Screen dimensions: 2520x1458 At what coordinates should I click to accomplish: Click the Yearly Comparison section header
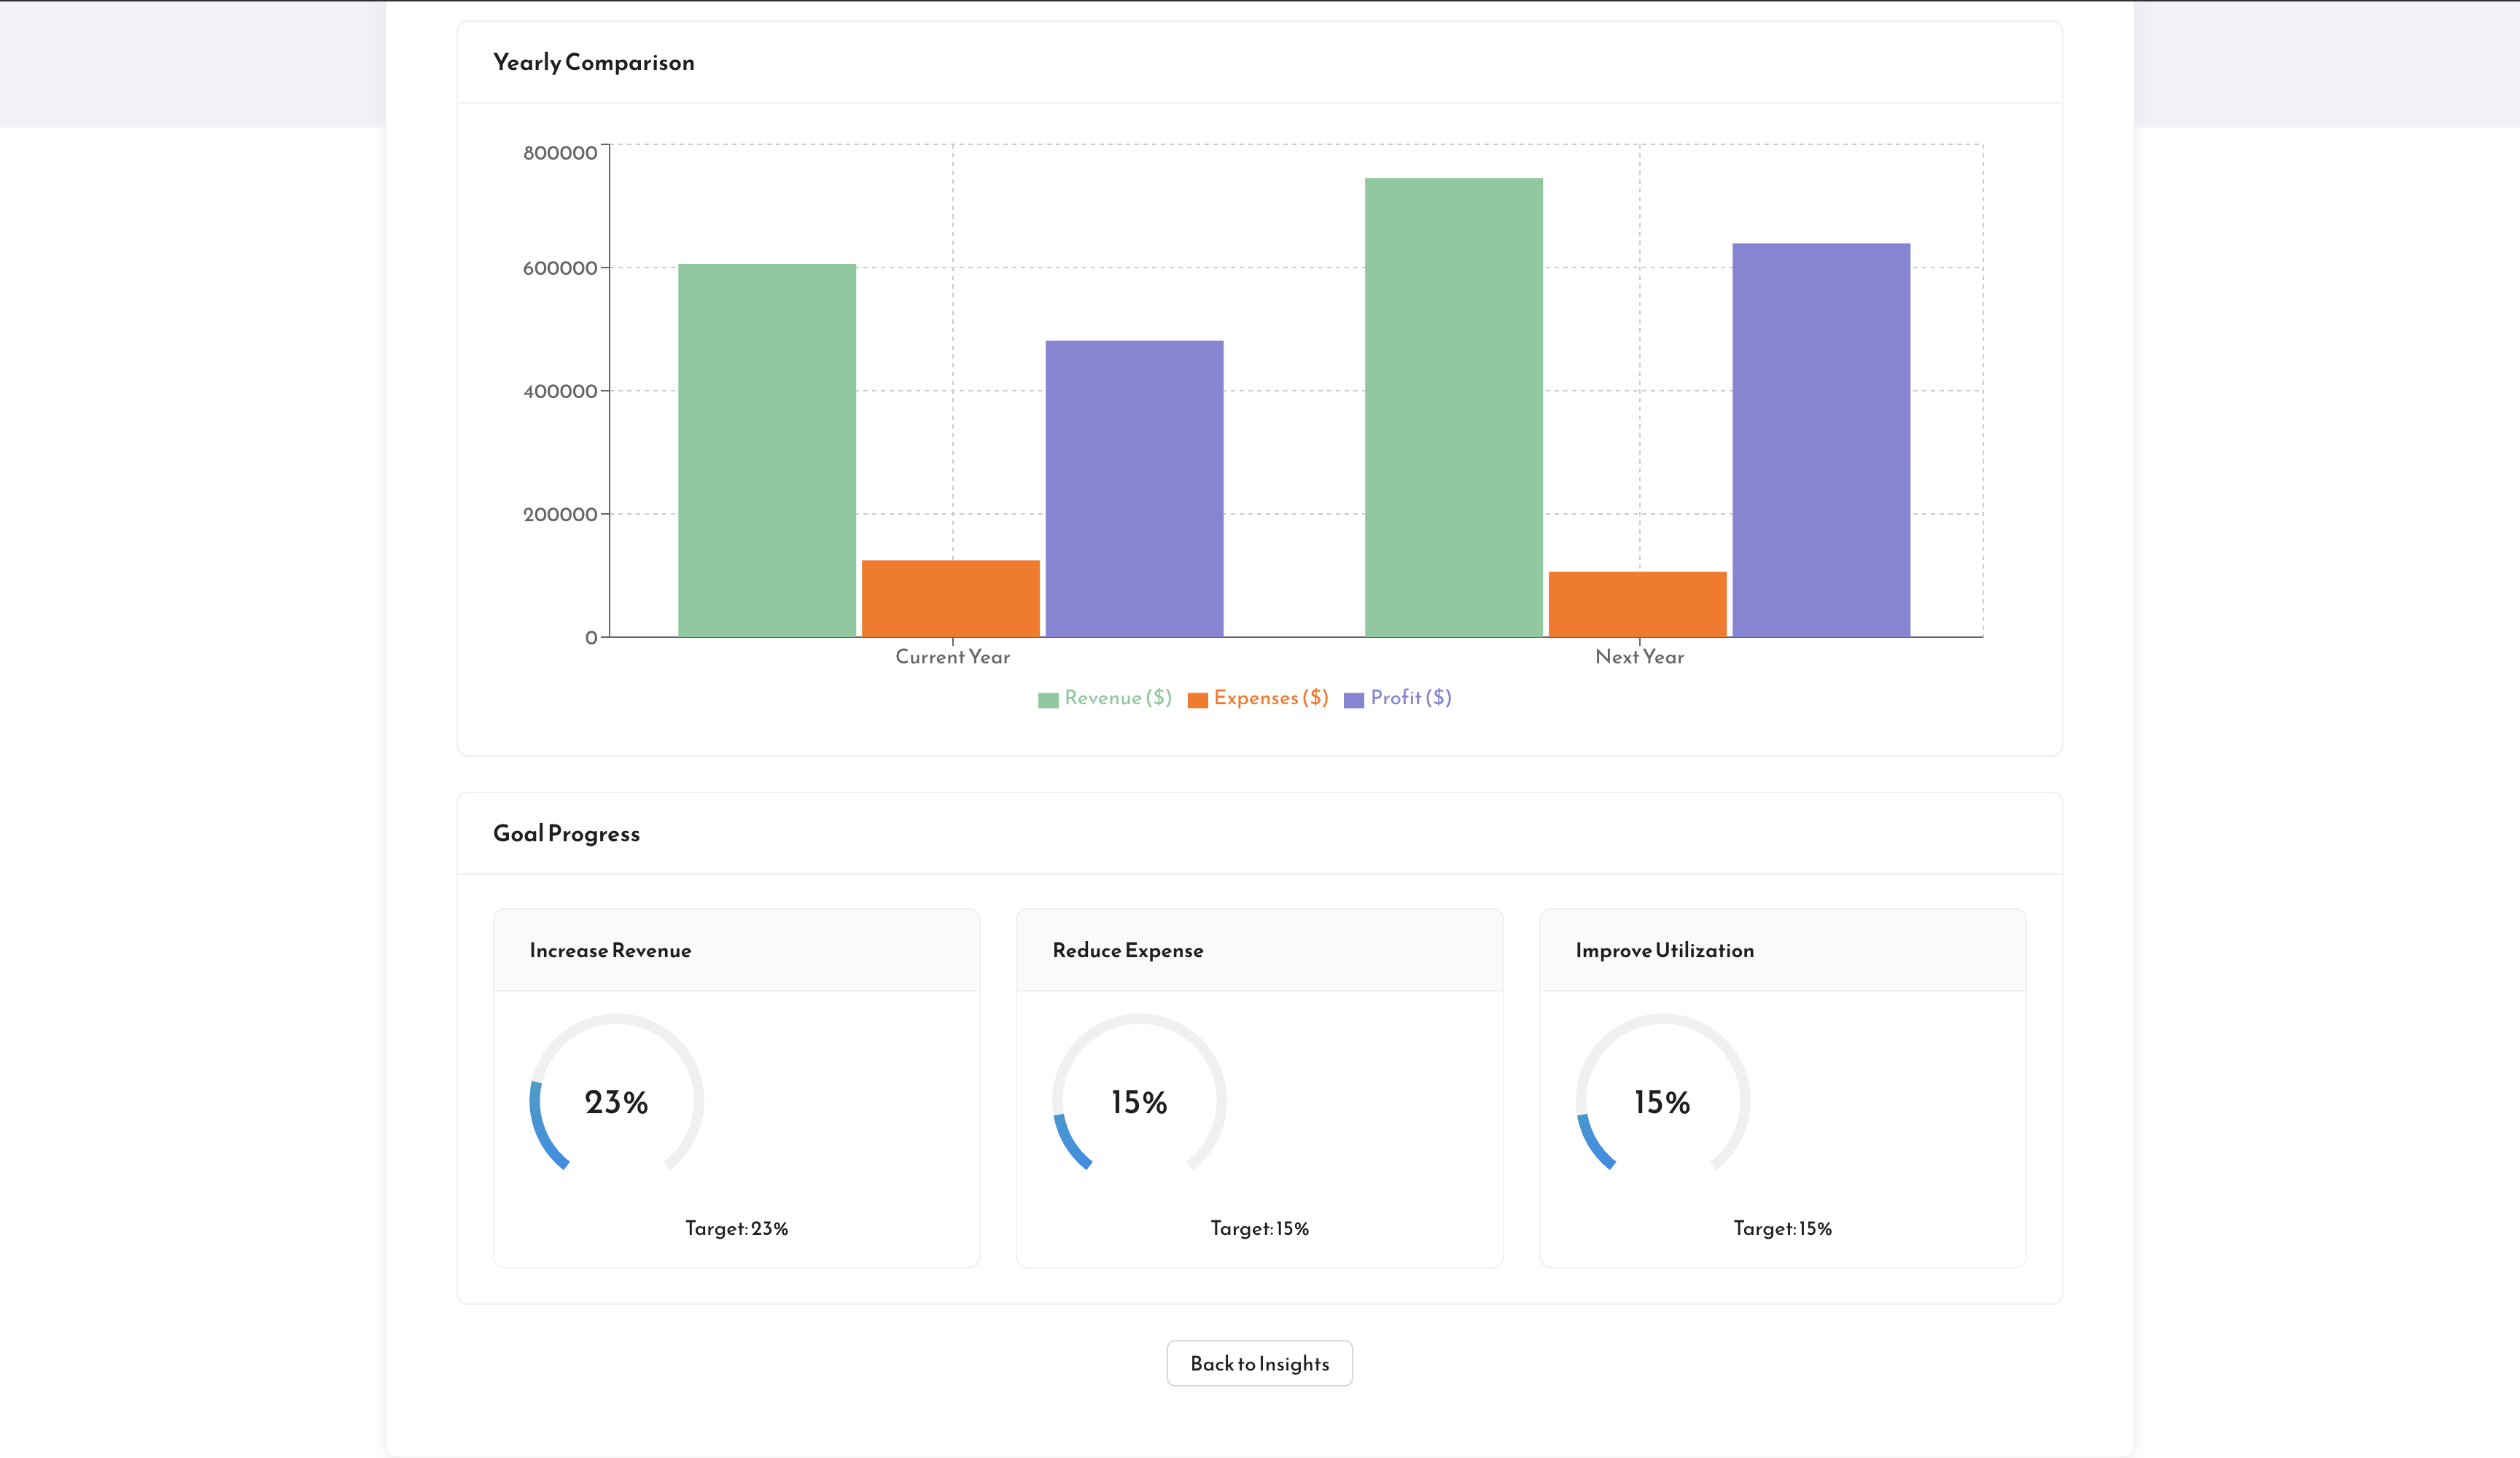pos(593,62)
